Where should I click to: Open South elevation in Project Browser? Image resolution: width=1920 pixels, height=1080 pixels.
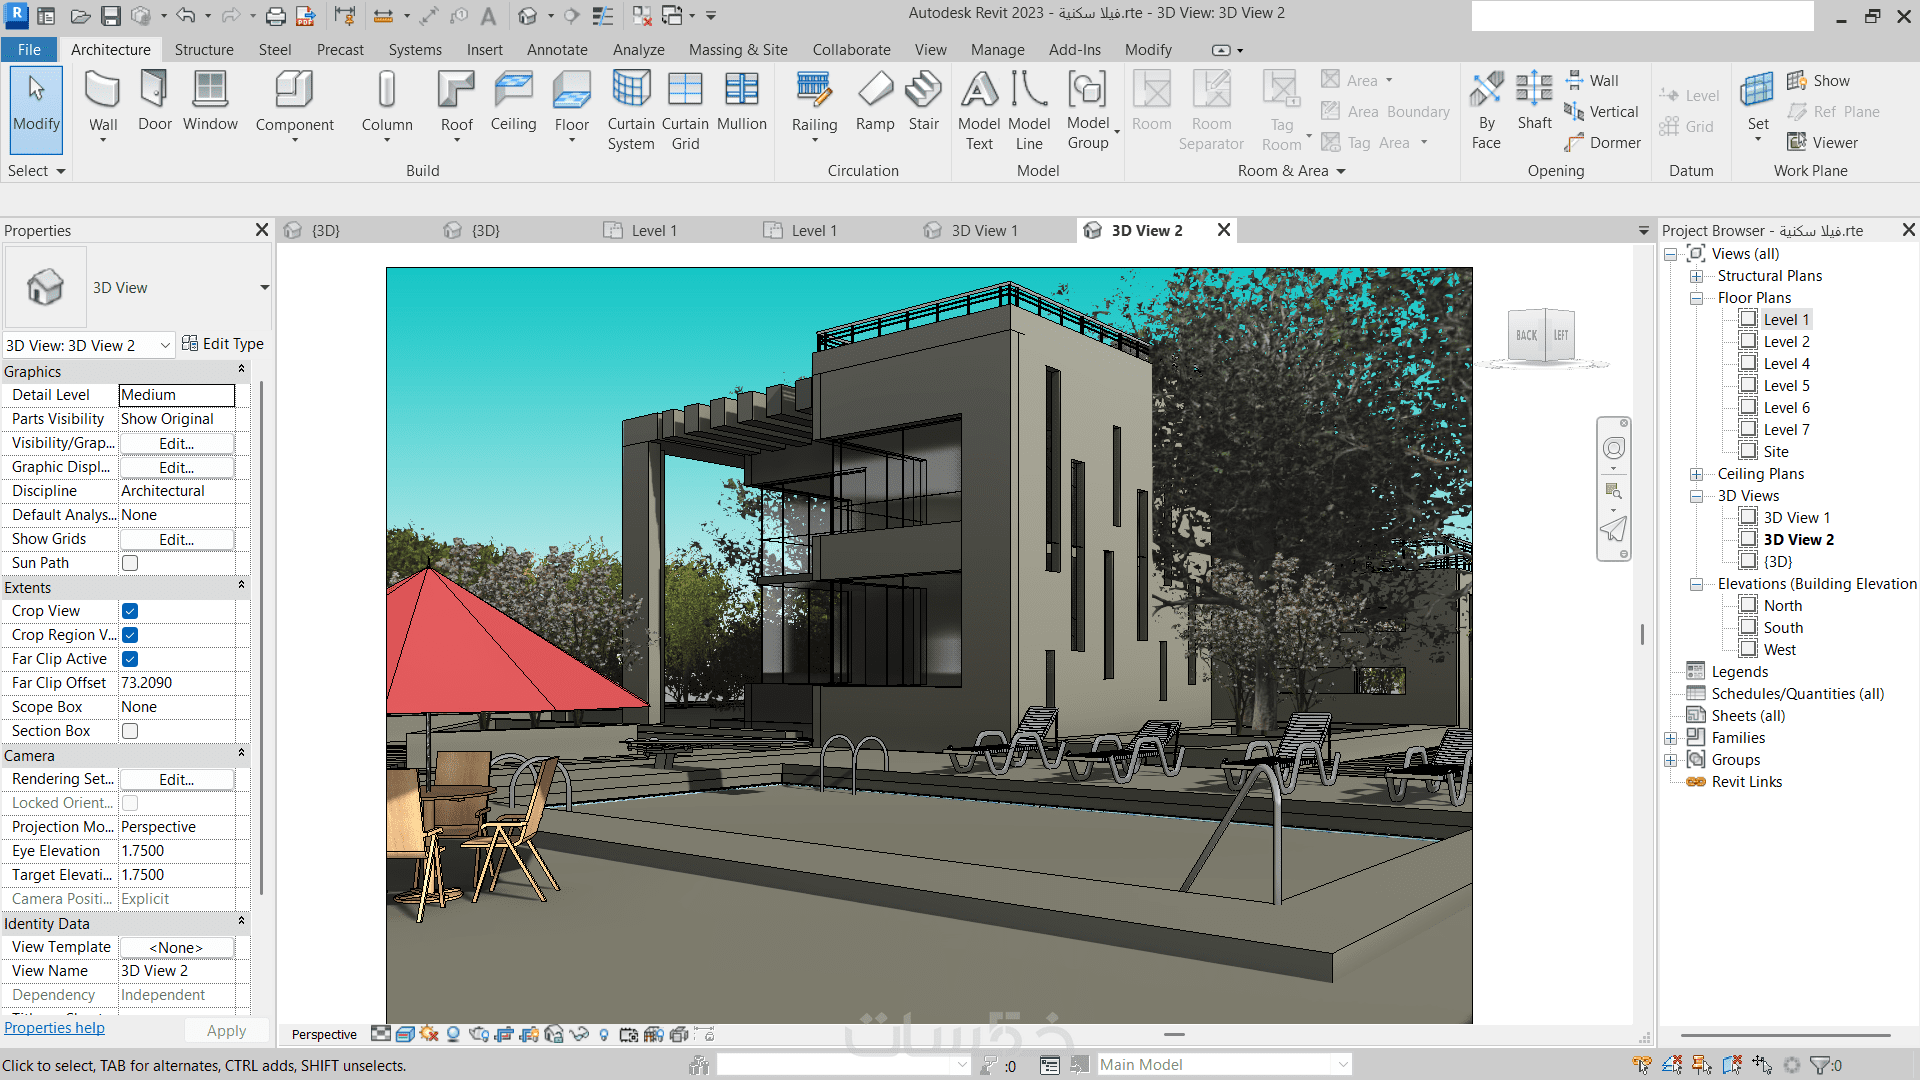1783,628
